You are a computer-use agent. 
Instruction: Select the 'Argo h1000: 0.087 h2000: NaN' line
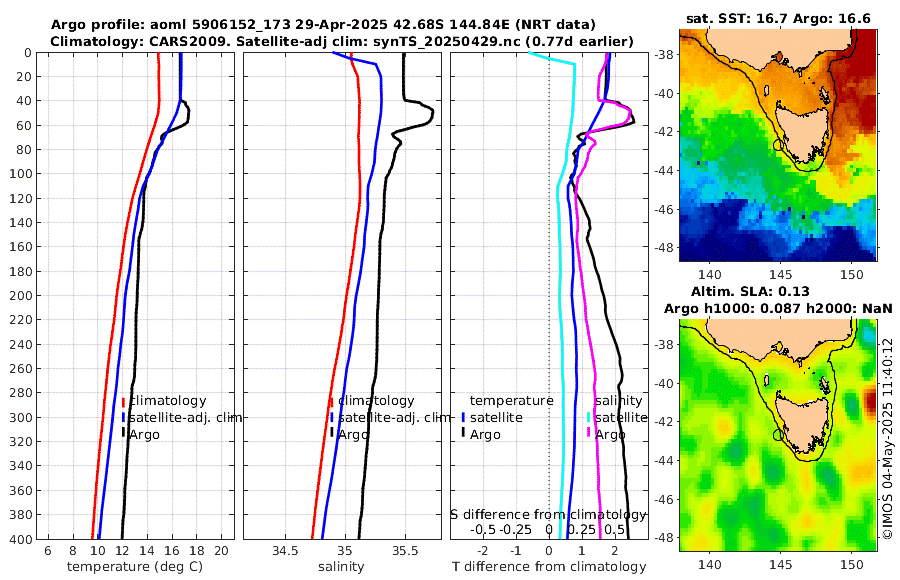click(x=778, y=308)
